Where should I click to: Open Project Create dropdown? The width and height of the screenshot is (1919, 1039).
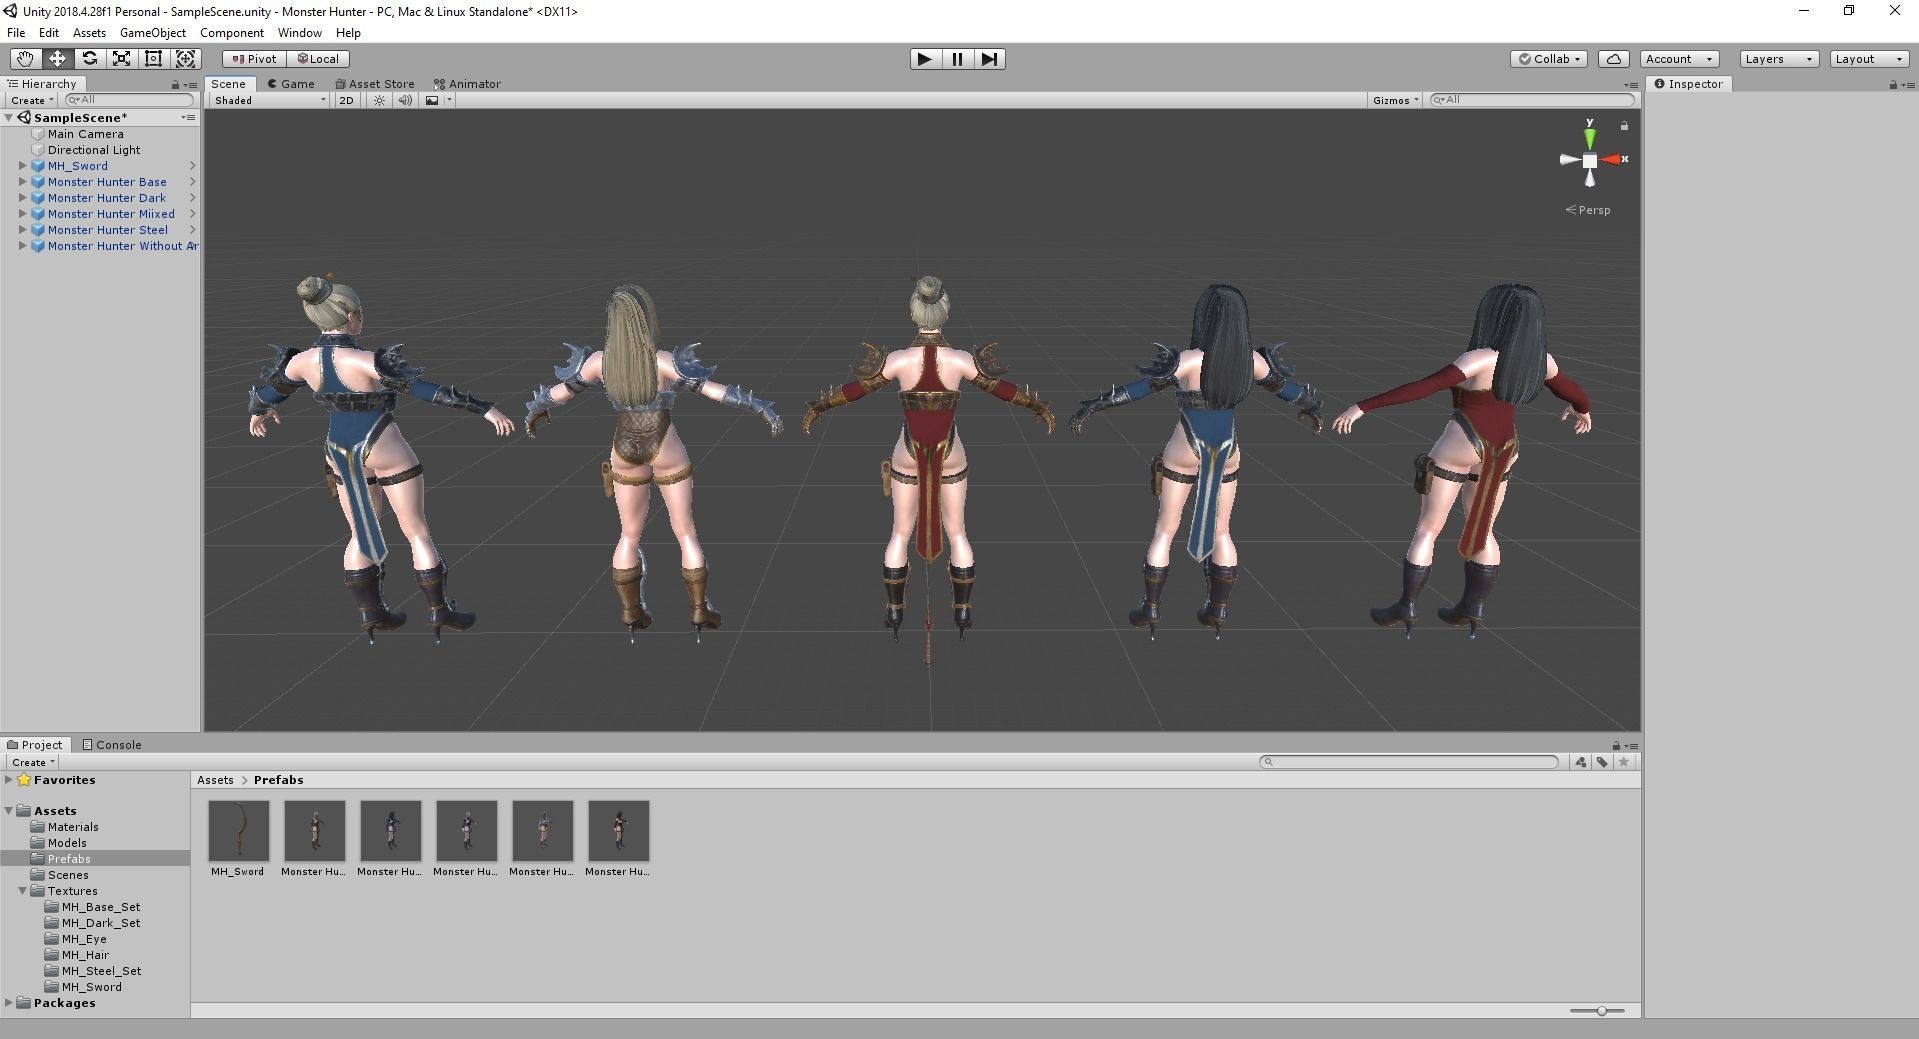33,762
